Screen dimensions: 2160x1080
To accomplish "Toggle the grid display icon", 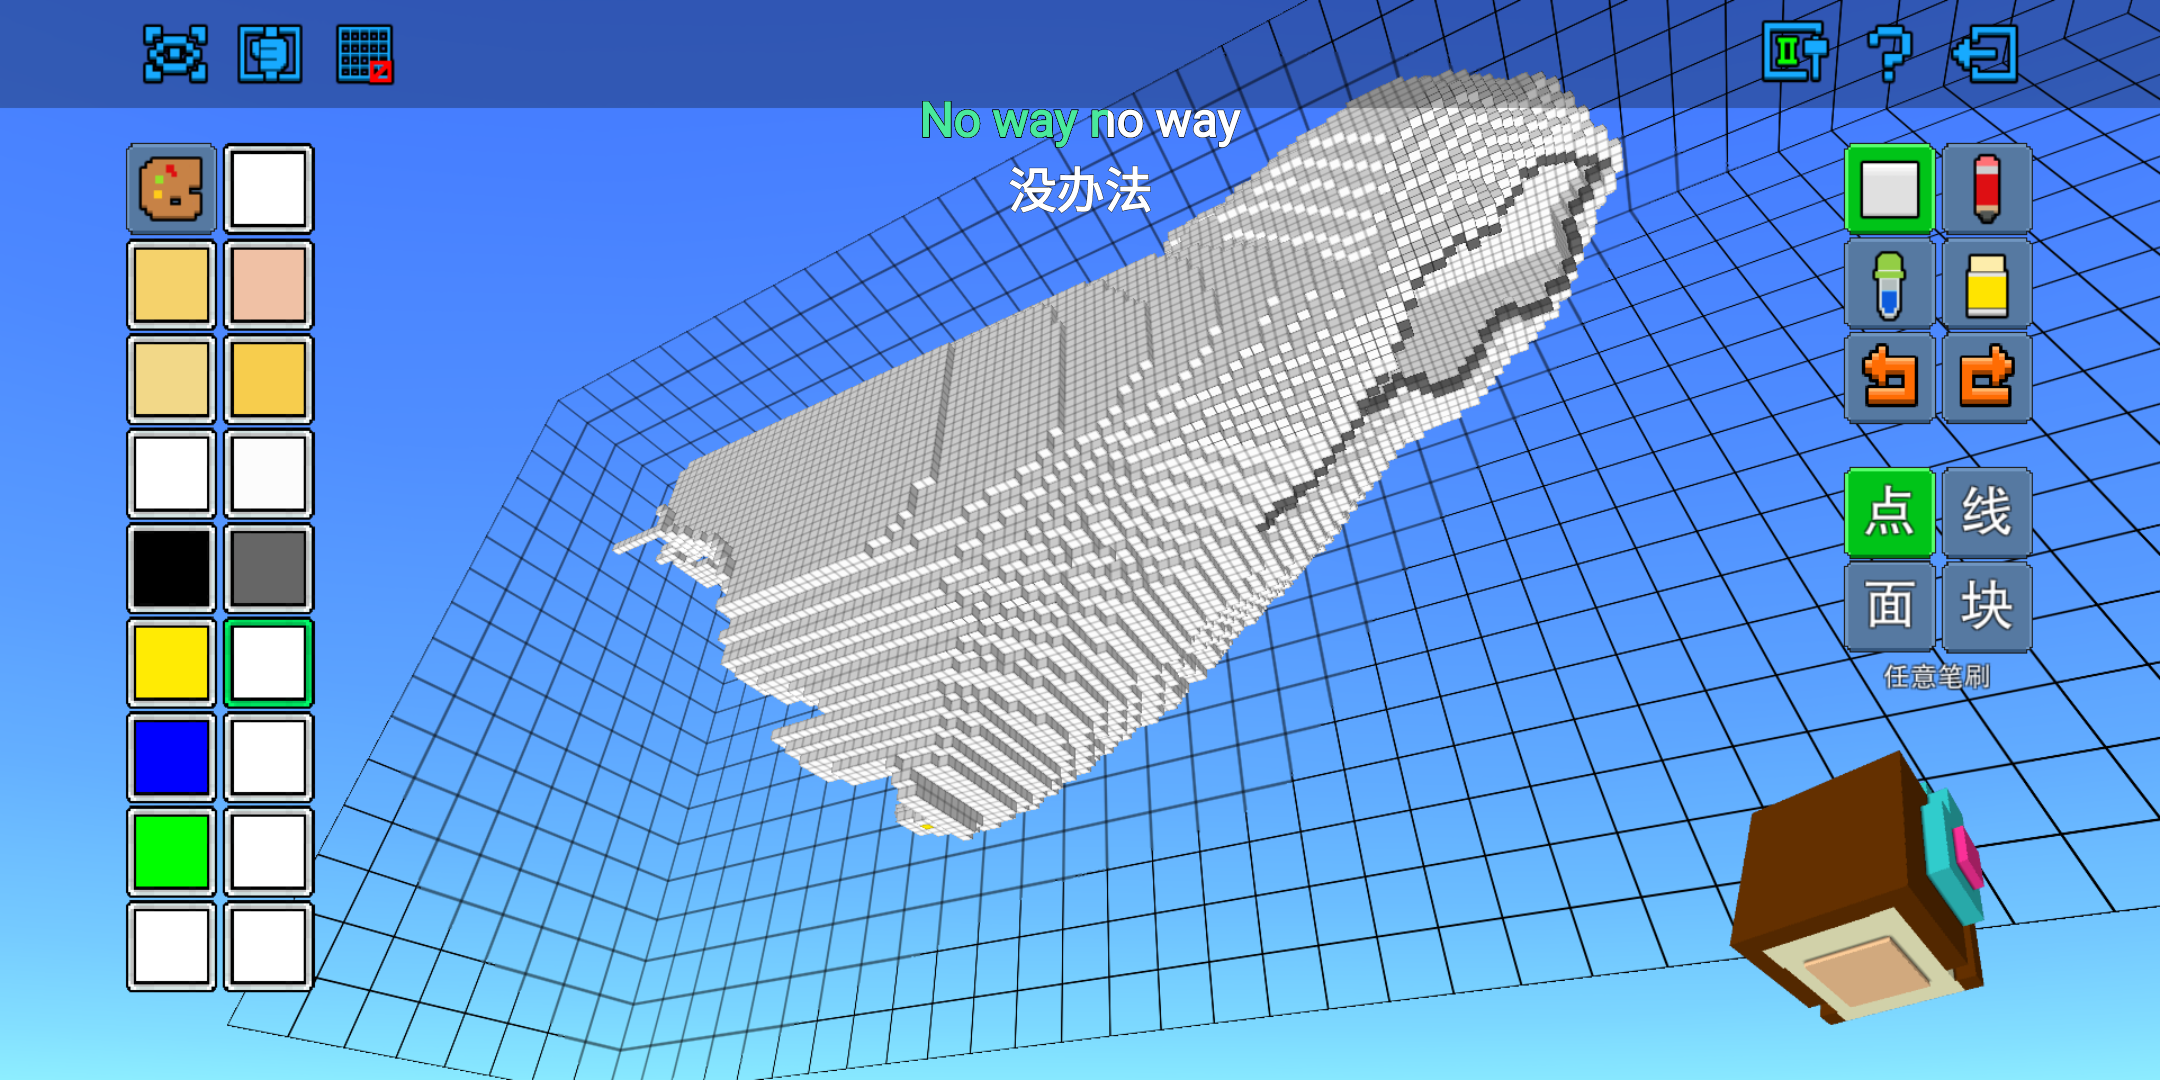I will click(365, 54).
